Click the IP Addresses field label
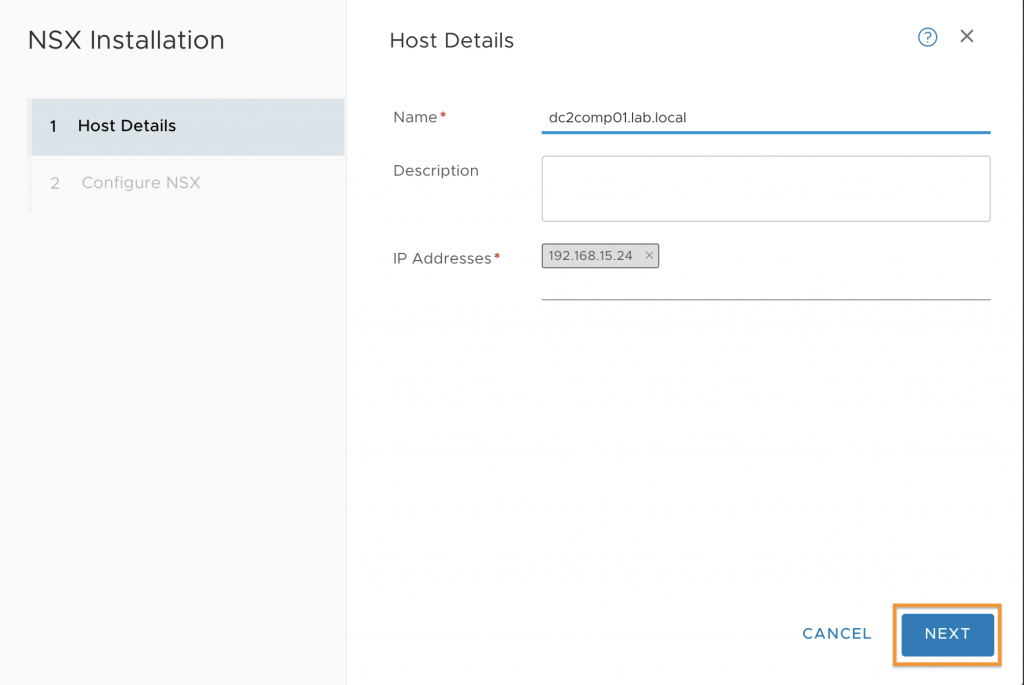The height and width of the screenshot is (685, 1024). coord(442,259)
